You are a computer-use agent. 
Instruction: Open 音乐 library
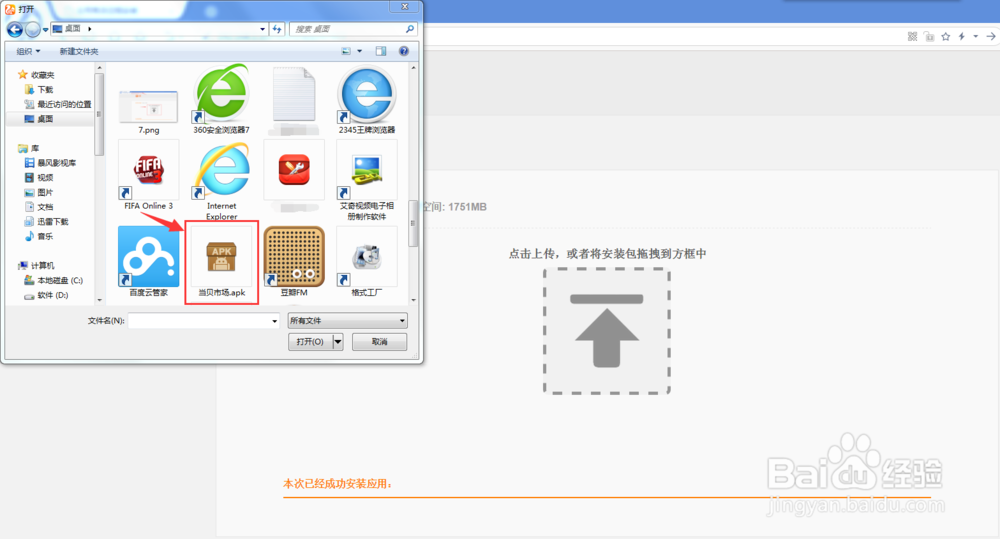coord(39,236)
